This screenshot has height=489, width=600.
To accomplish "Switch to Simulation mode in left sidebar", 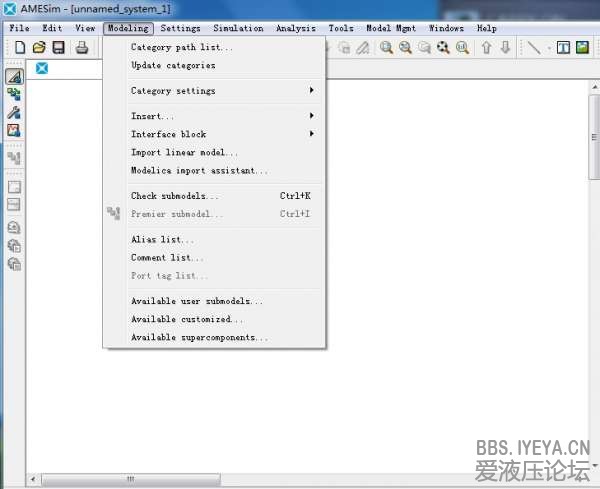I will (x=14, y=130).
